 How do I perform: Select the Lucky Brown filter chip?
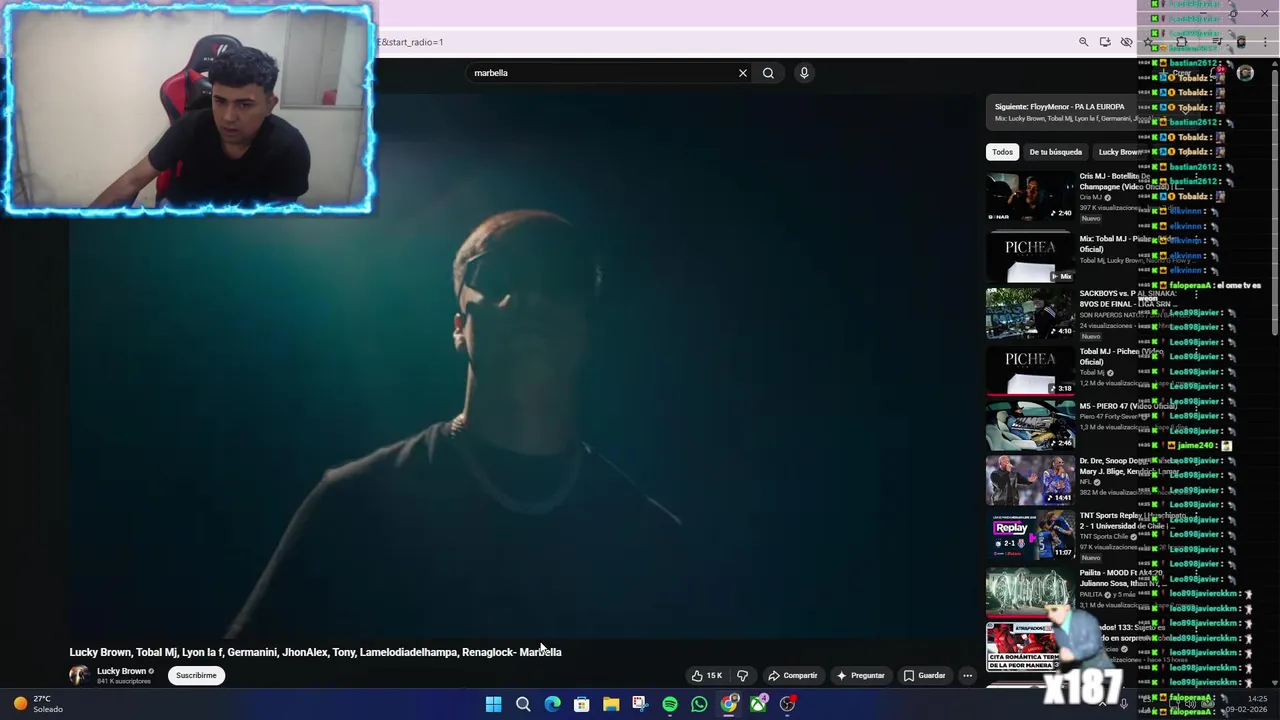(1118, 152)
